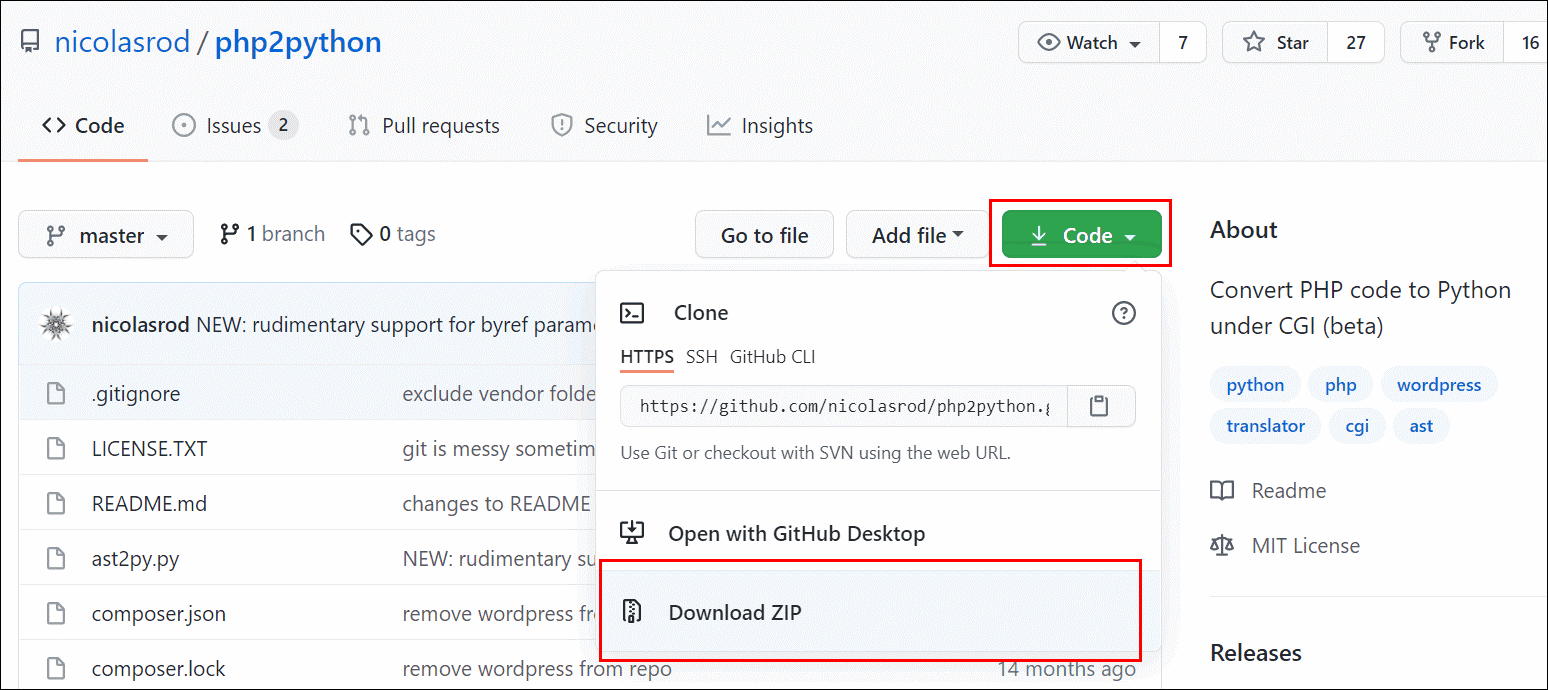This screenshot has height=690, width=1548.
Task: Select the GitHub CLI clone tab
Action: click(x=773, y=357)
